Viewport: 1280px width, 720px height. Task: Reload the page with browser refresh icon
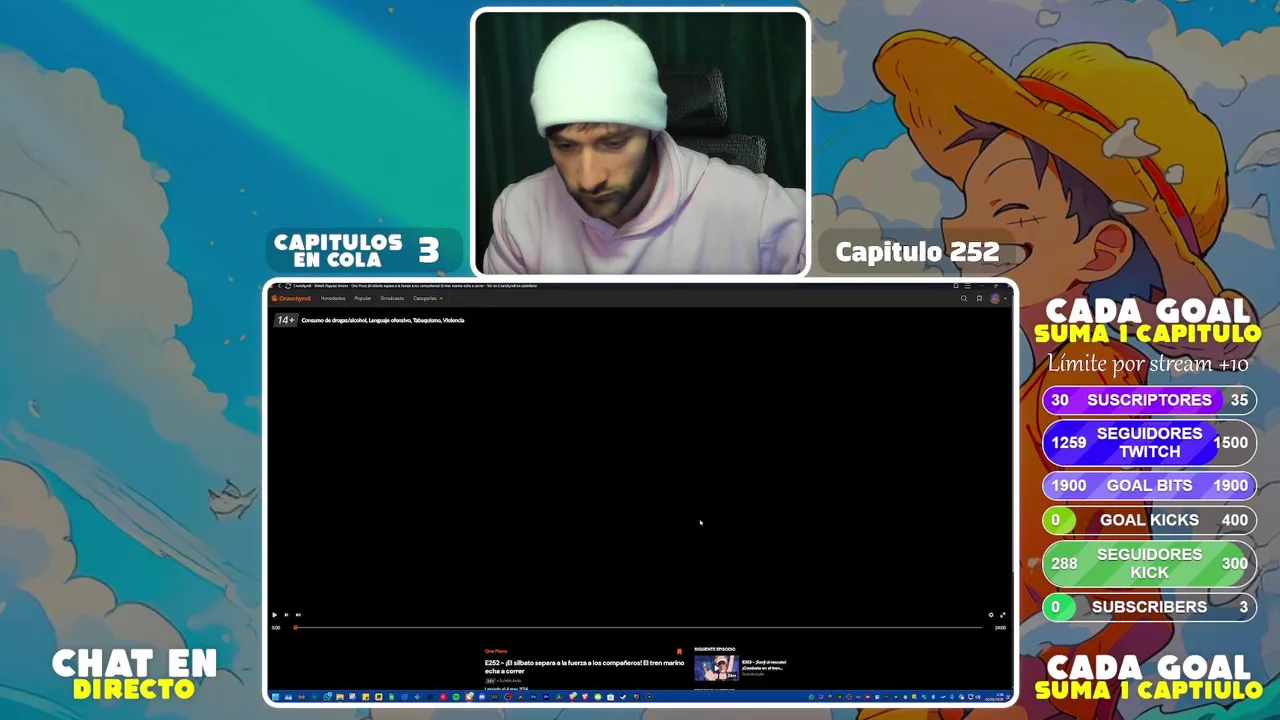pyautogui.click(x=288, y=286)
